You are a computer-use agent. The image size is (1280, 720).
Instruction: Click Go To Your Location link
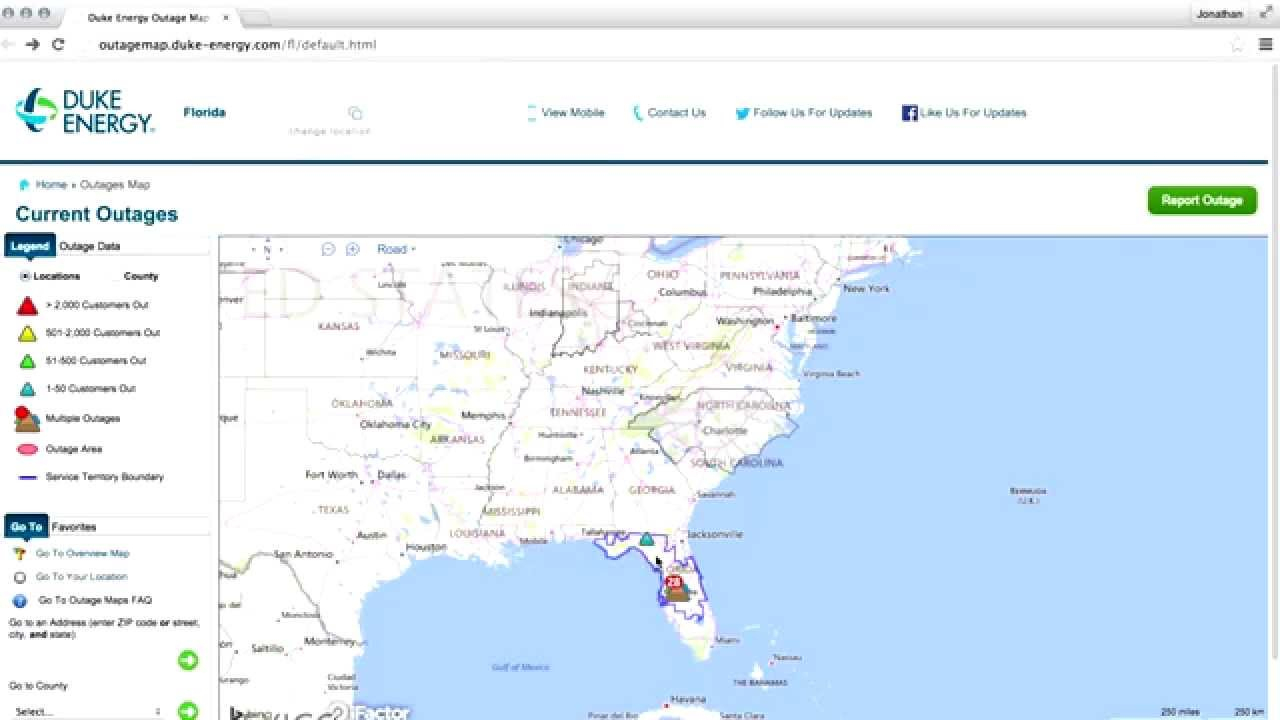(x=81, y=577)
